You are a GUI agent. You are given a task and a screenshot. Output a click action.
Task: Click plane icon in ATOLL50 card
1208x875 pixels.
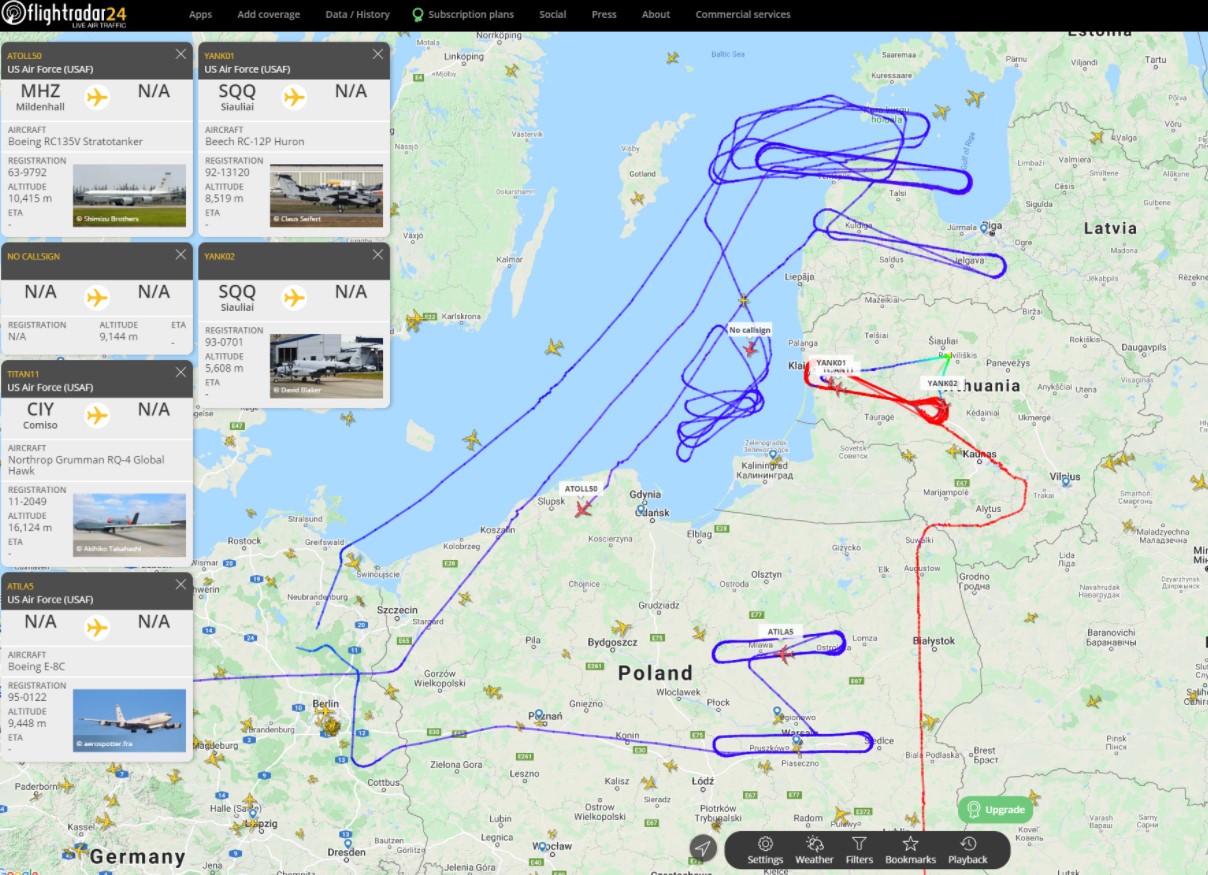coord(97,97)
